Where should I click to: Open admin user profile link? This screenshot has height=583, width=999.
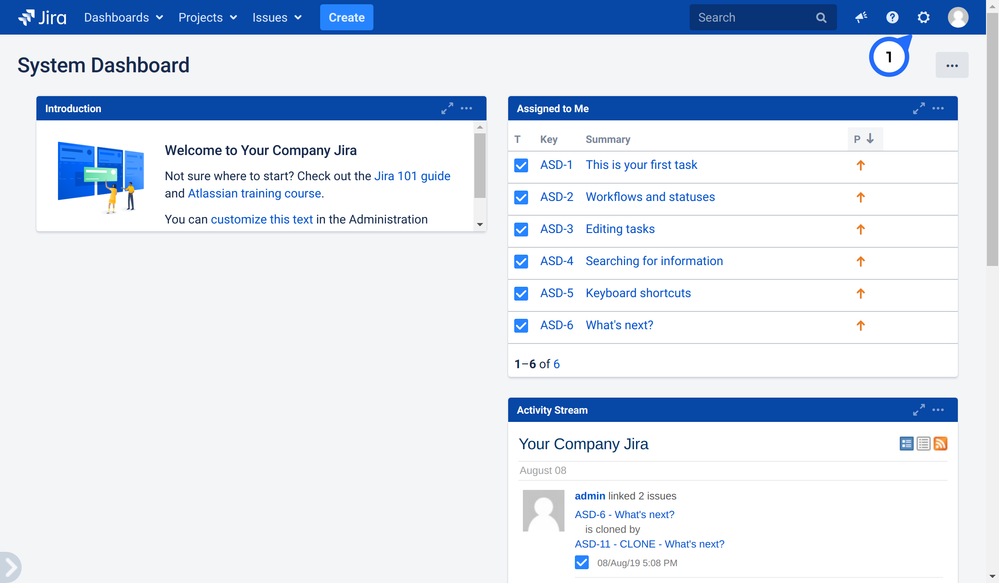(x=590, y=496)
